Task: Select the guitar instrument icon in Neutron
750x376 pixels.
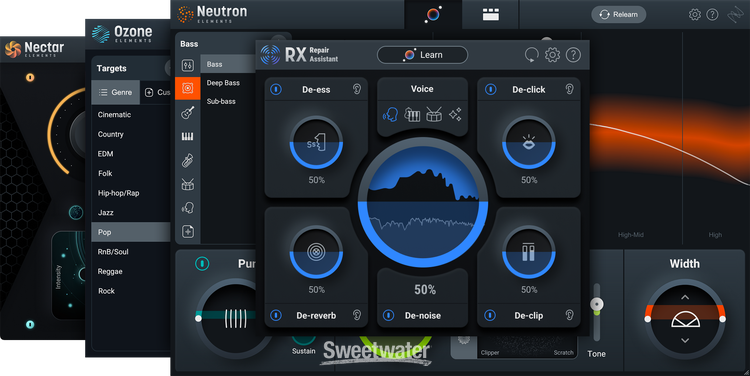Action: click(188, 113)
